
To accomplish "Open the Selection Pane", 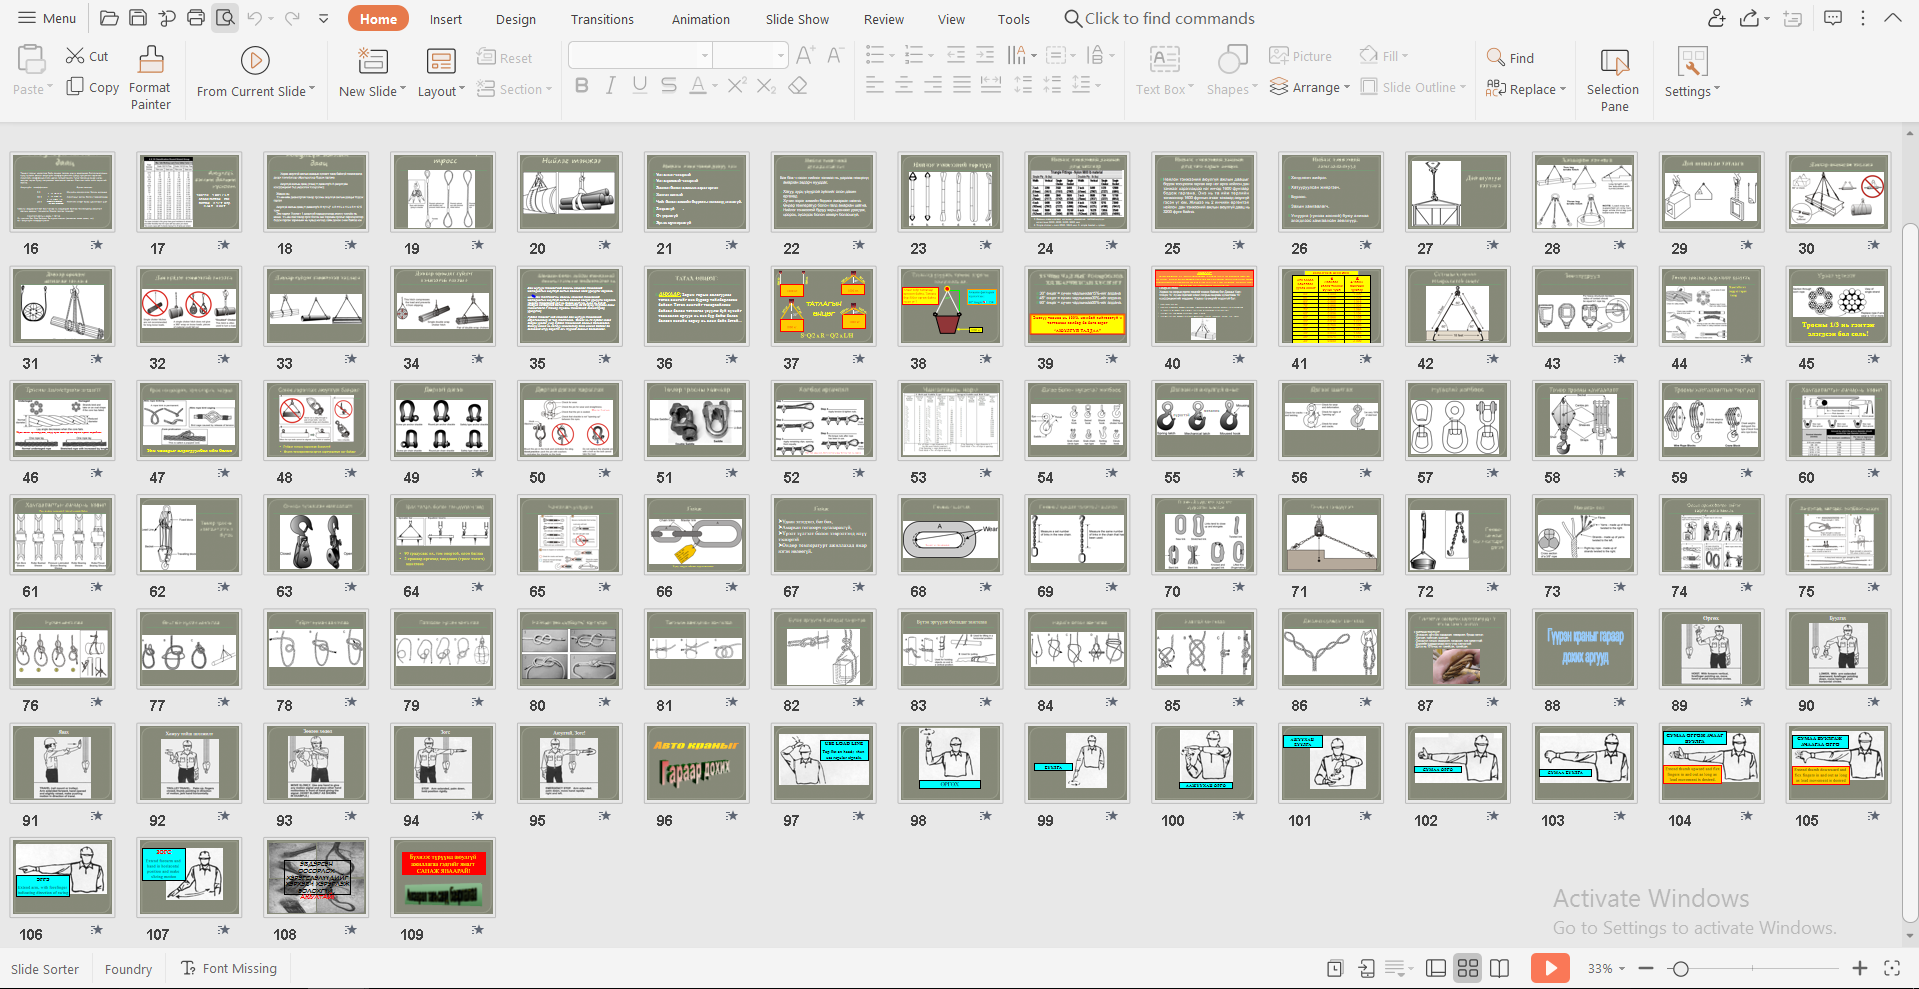I will [x=1613, y=77].
